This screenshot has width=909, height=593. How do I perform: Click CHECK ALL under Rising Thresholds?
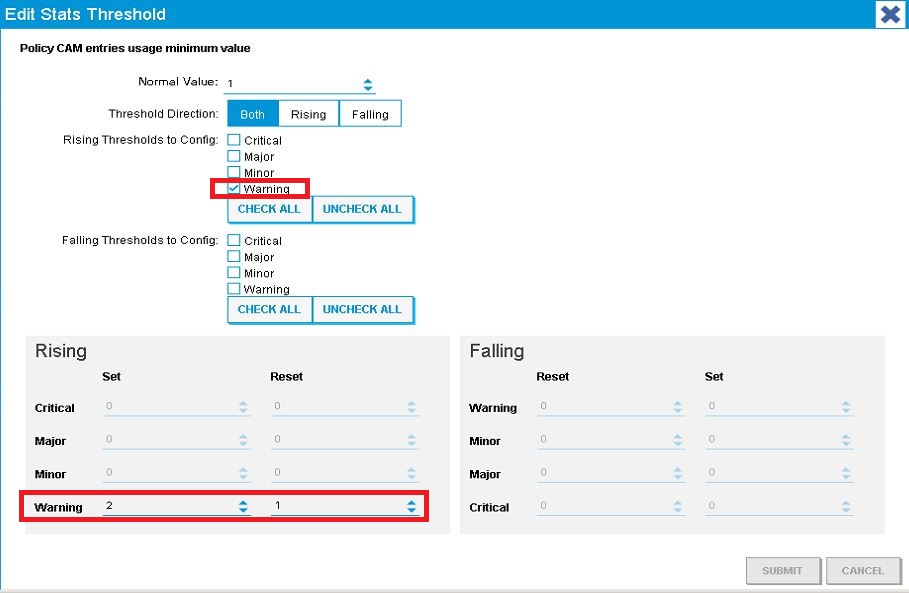point(268,209)
